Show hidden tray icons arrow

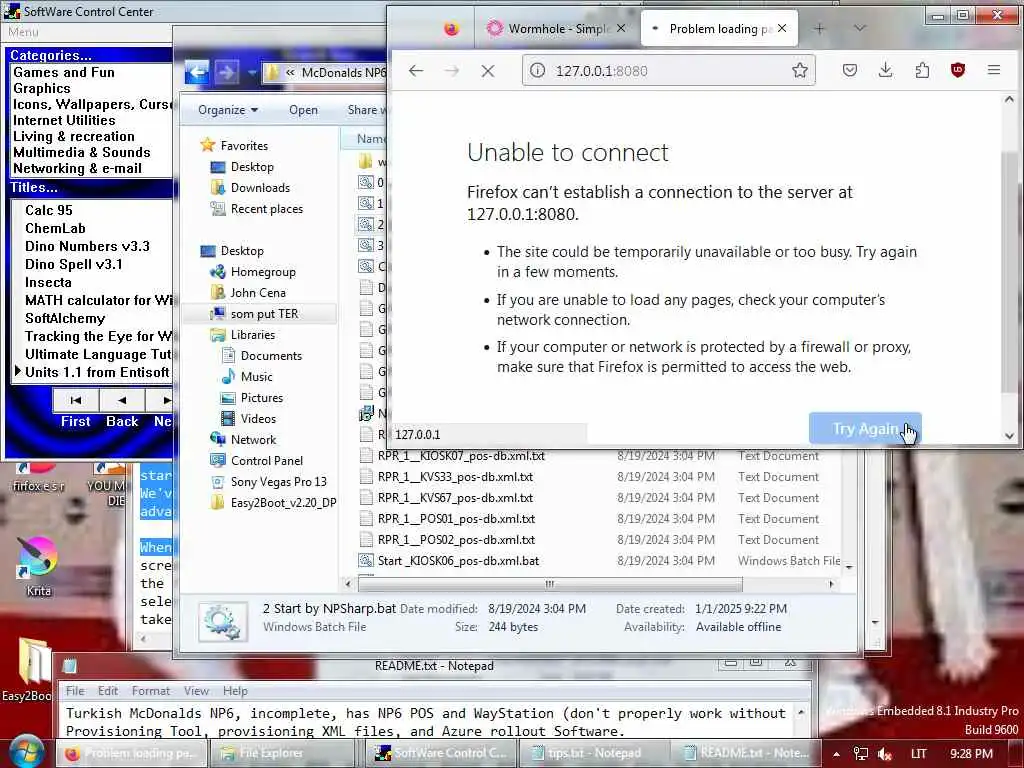click(x=836, y=754)
